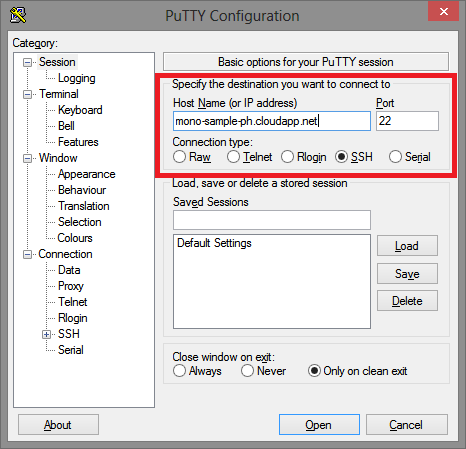
Task: Collapse the Connection category
Action: point(27,254)
